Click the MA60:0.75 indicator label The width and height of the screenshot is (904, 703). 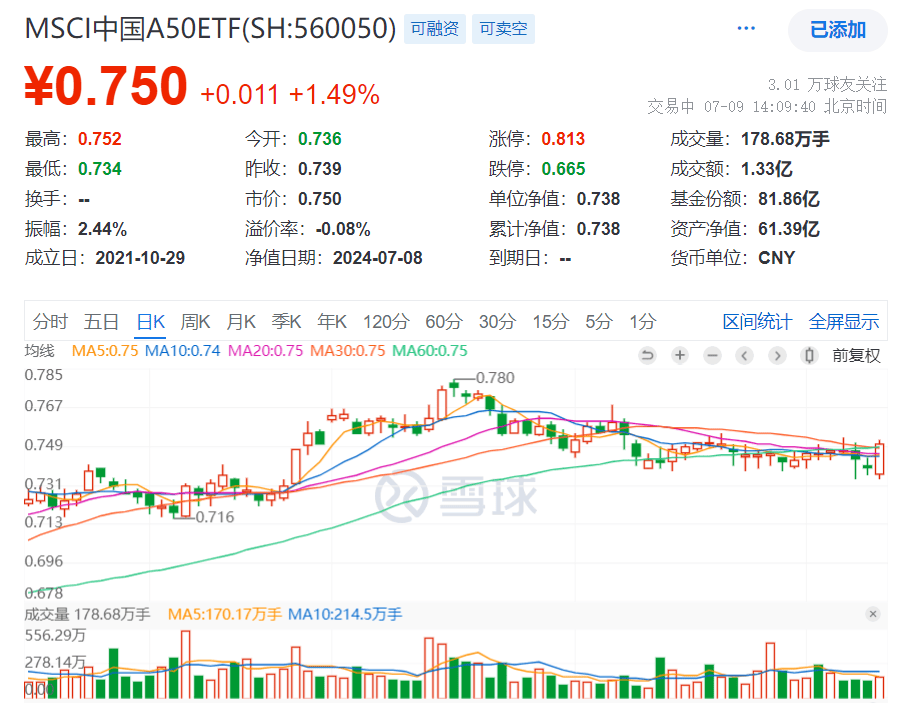point(430,351)
